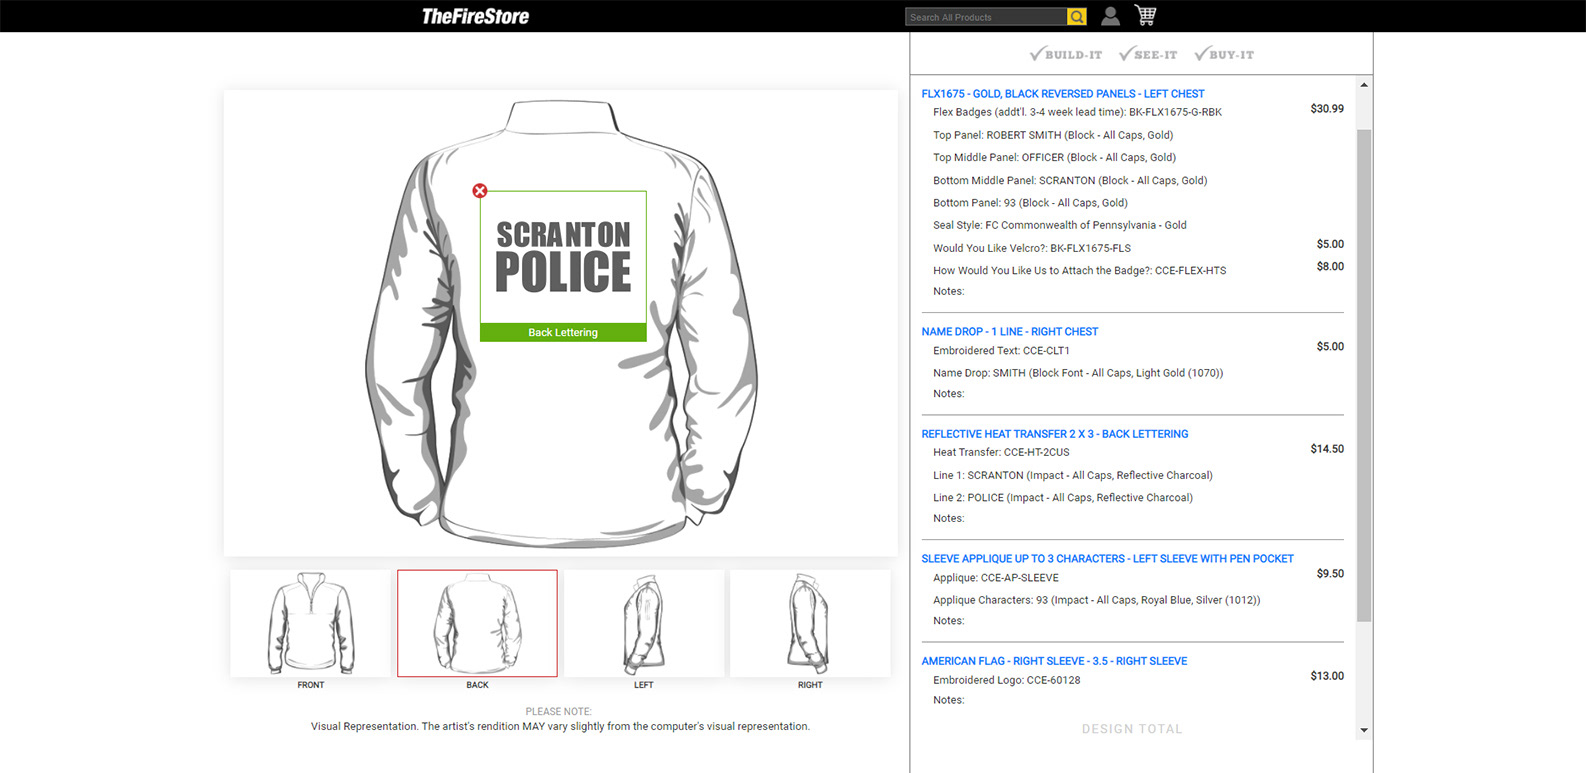Switch to the BUILD-IT step

(1066, 54)
